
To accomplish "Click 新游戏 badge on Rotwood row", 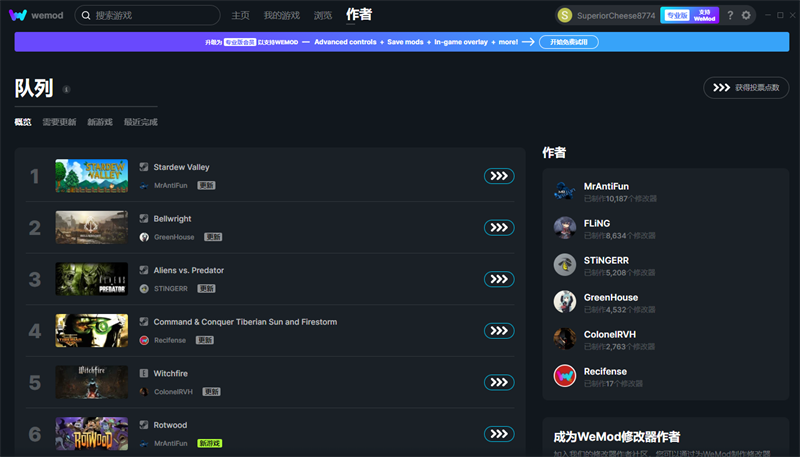I will (210, 443).
